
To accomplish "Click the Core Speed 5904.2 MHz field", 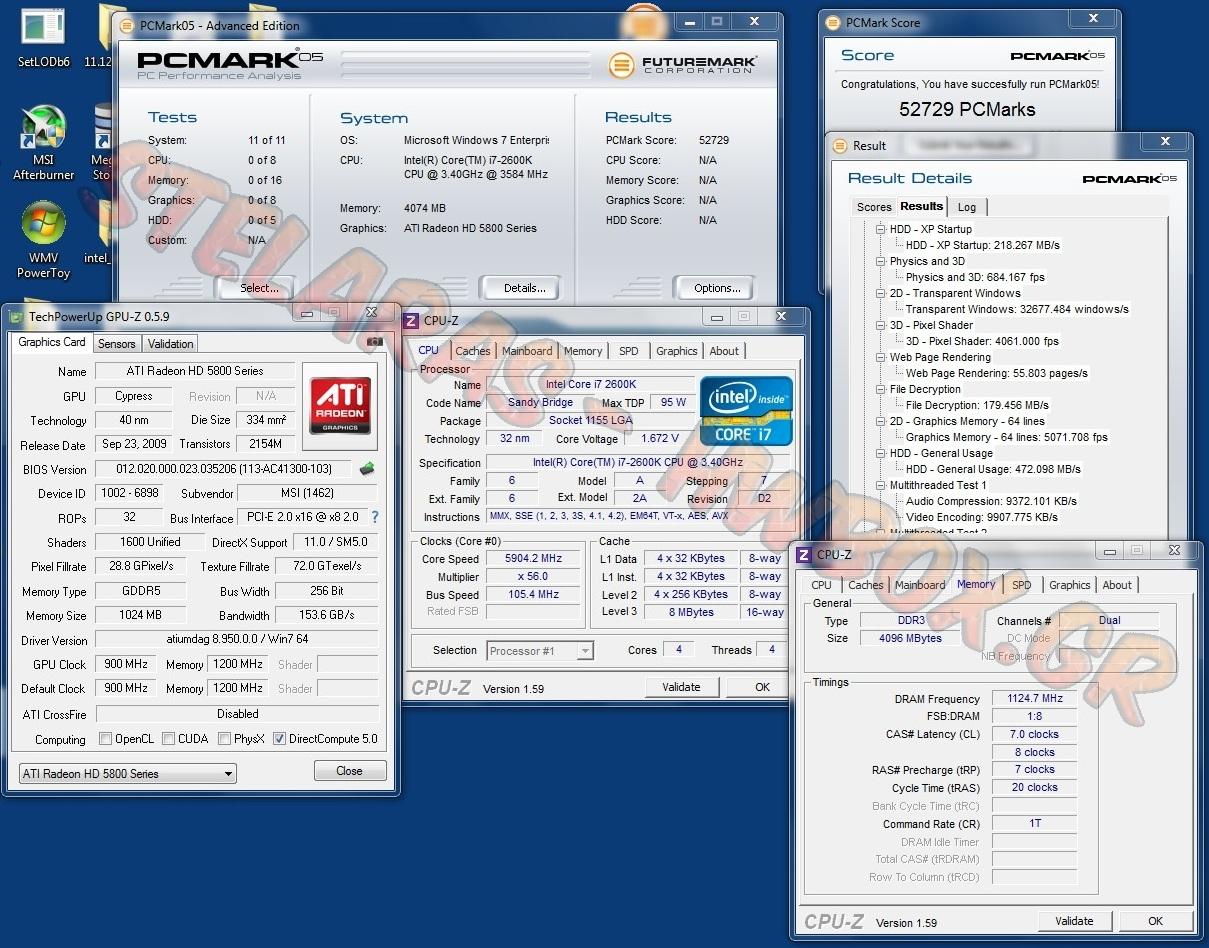I will point(533,559).
